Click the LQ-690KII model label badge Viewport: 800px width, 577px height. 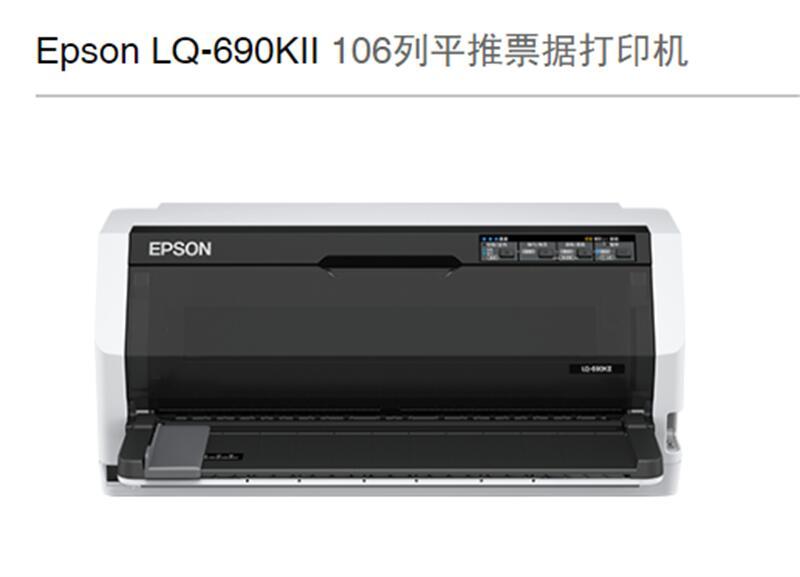(596, 368)
